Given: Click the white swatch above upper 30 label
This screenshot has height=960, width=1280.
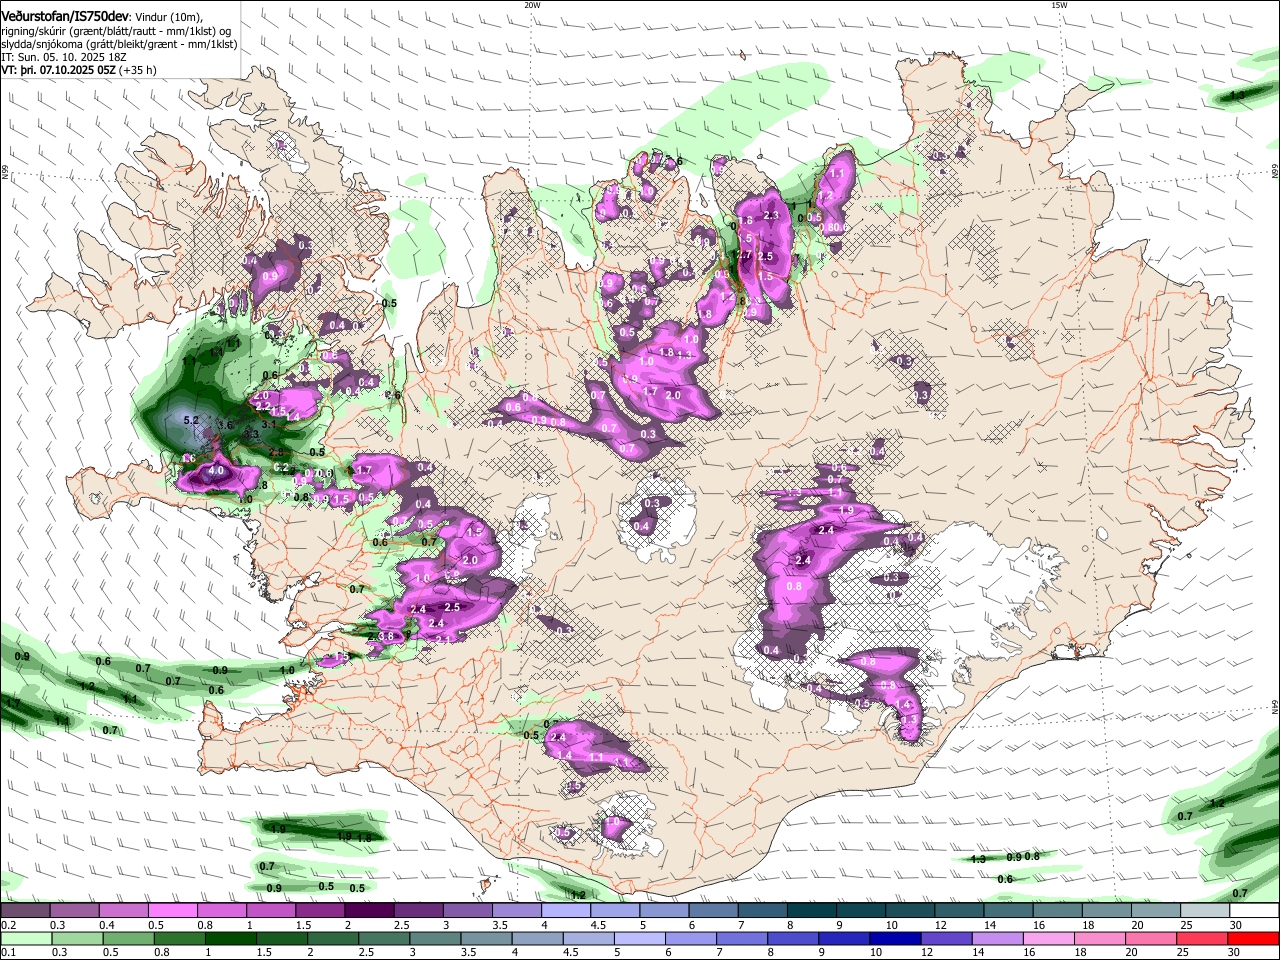Looking at the screenshot, I should (1253, 911).
